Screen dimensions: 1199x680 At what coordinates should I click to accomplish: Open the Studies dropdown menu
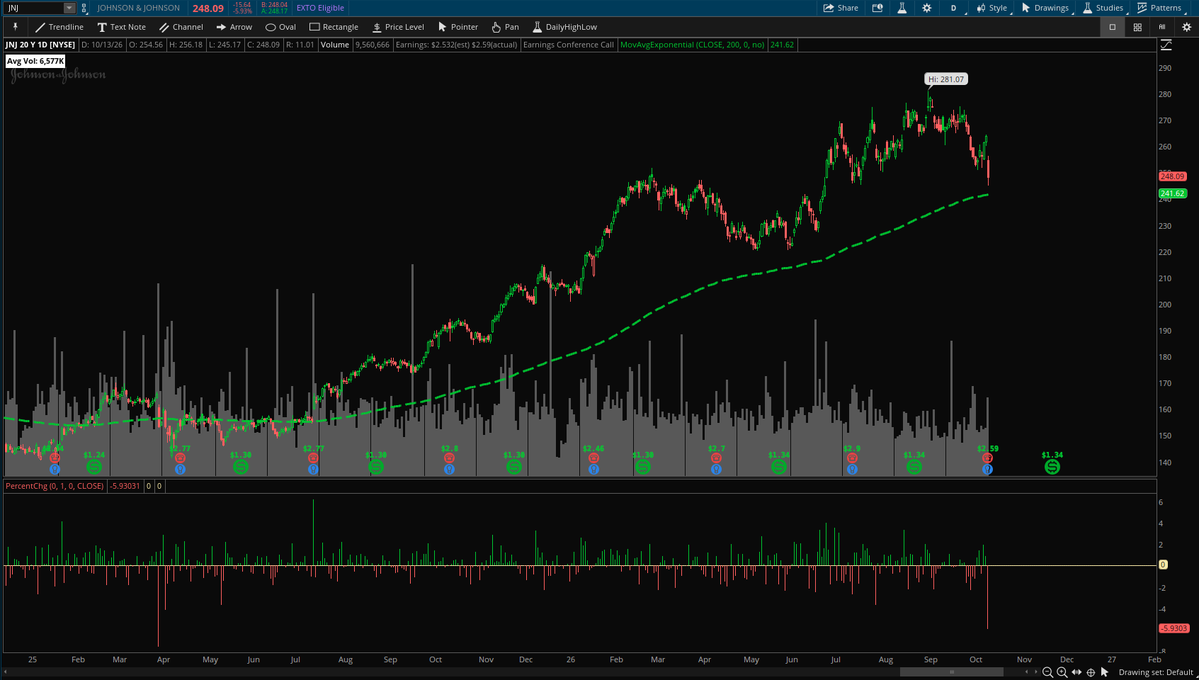click(1103, 8)
